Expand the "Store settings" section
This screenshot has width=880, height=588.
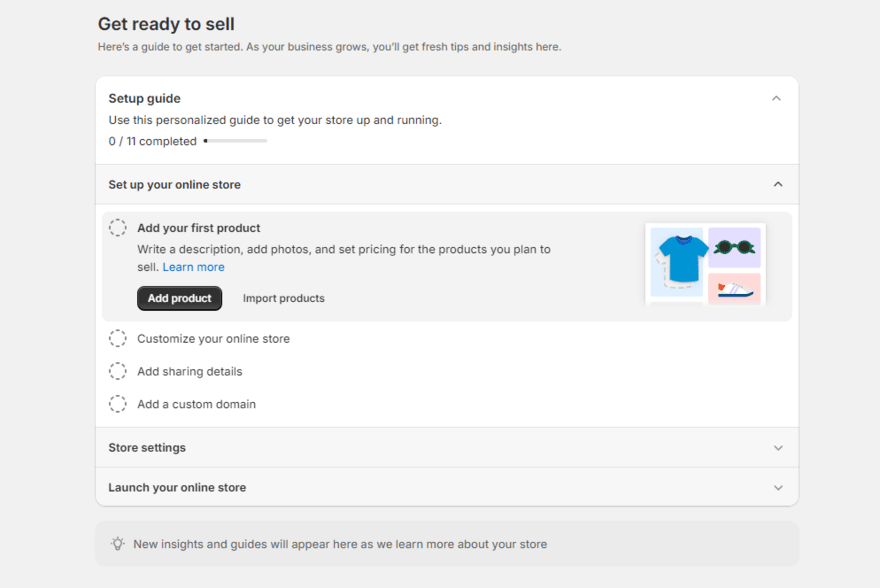(777, 447)
